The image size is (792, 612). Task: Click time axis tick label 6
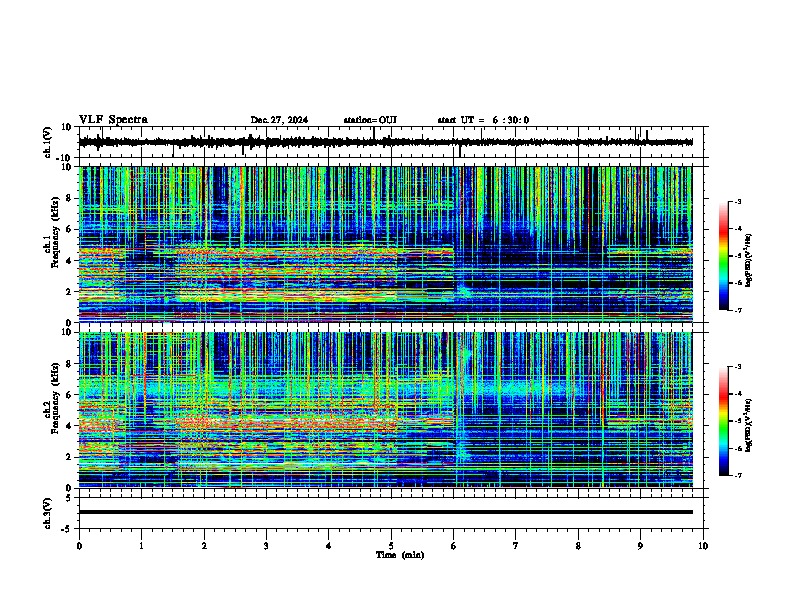click(454, 545)
